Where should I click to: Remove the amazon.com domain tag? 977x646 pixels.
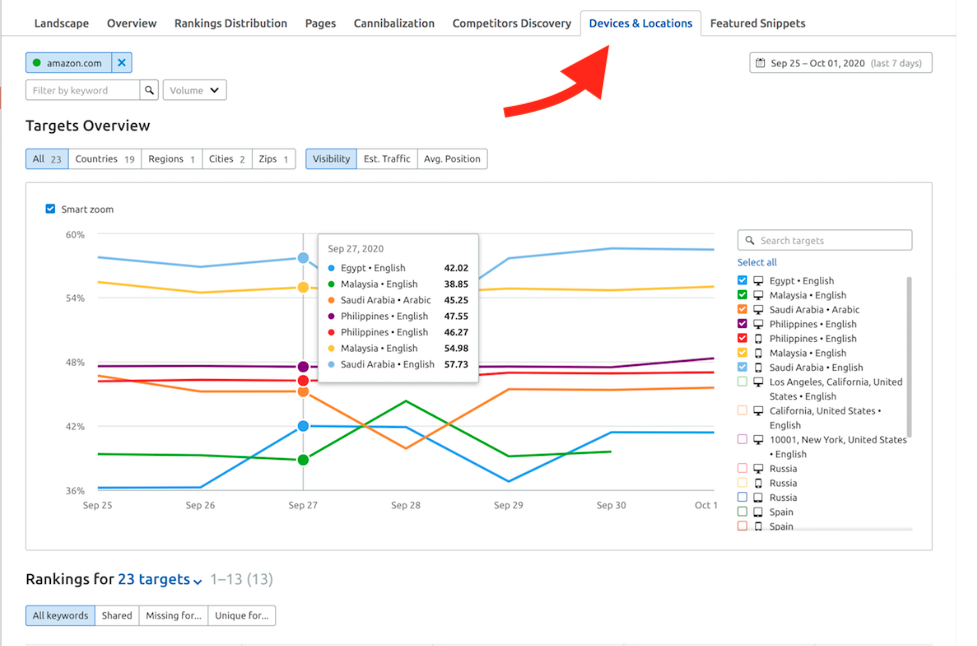[122, 63]
